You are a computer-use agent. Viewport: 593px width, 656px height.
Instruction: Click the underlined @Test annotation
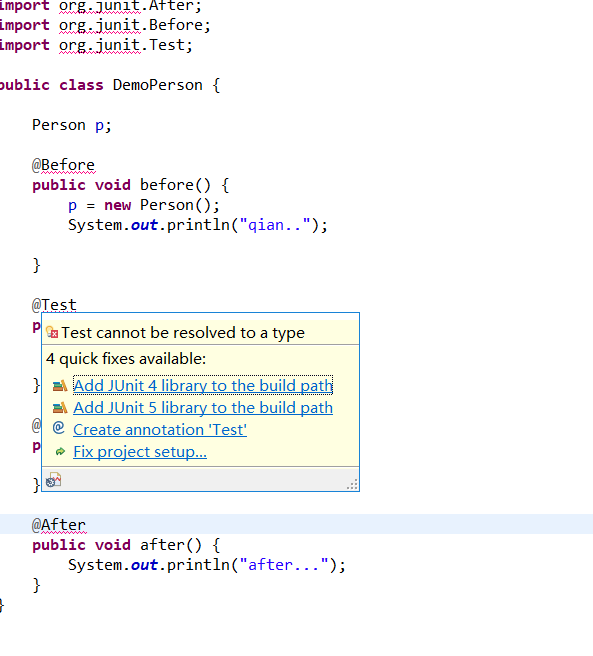coord(54,305)
